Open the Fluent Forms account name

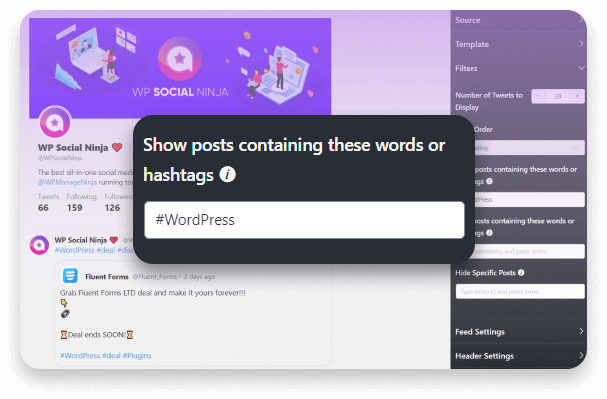coord(107,277)
